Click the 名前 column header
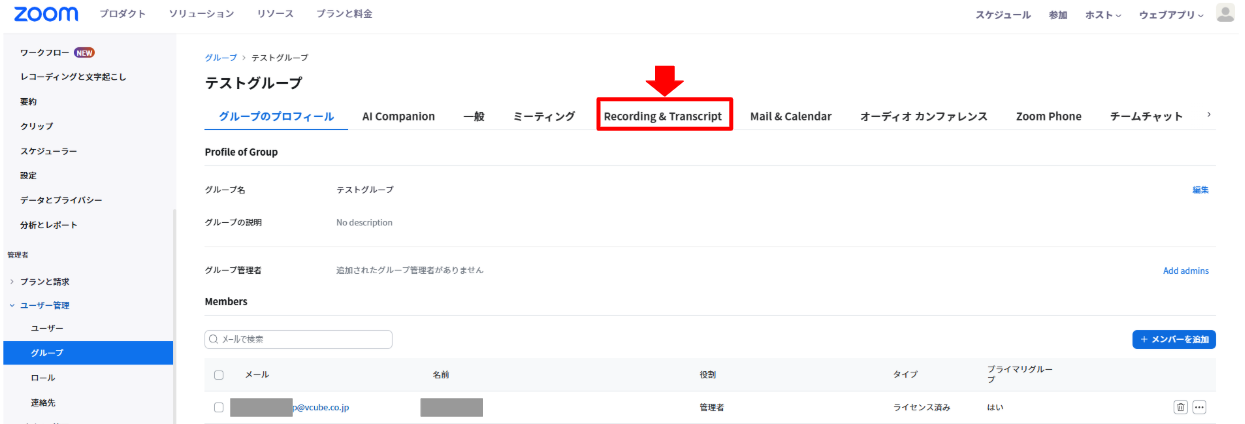The image size is (1245, 424). point(441,374)
